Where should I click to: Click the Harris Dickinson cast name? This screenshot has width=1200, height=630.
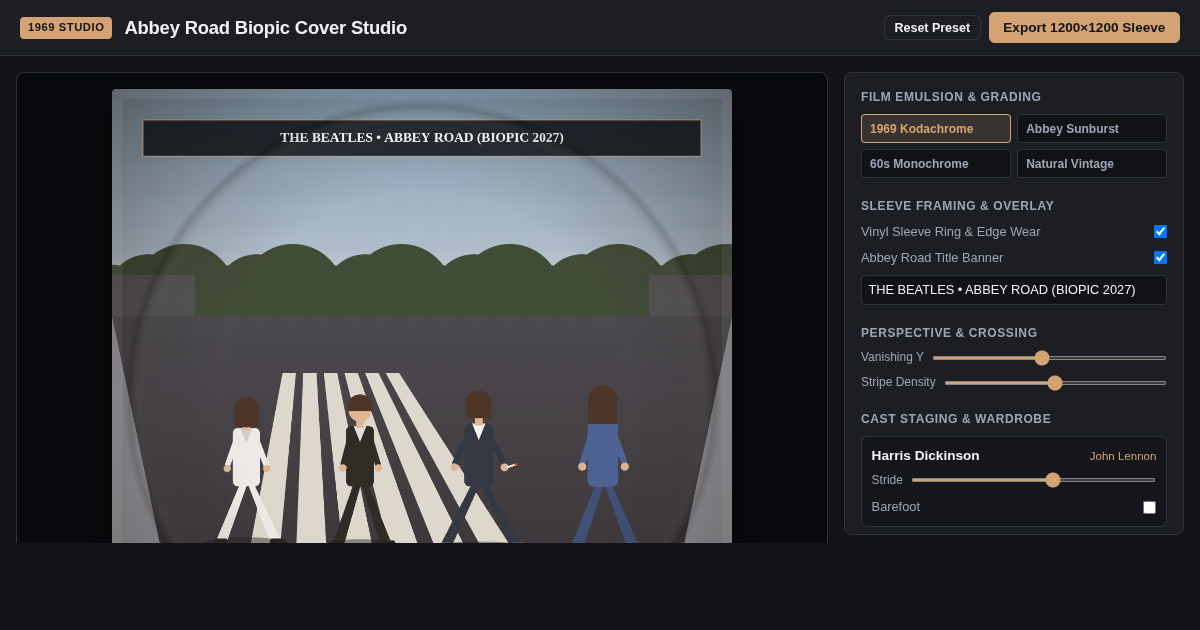(x=925, y=456)
